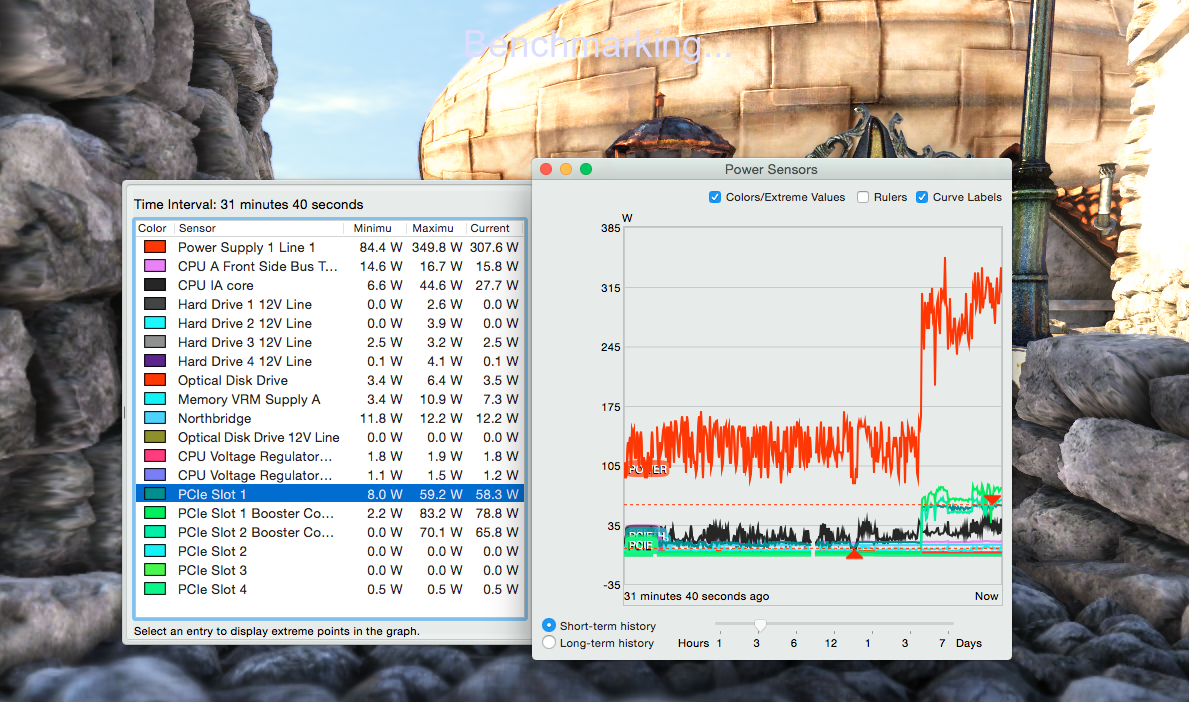
Task: Click the Power Sensors window title bar
Action: [x=771, y=169]
